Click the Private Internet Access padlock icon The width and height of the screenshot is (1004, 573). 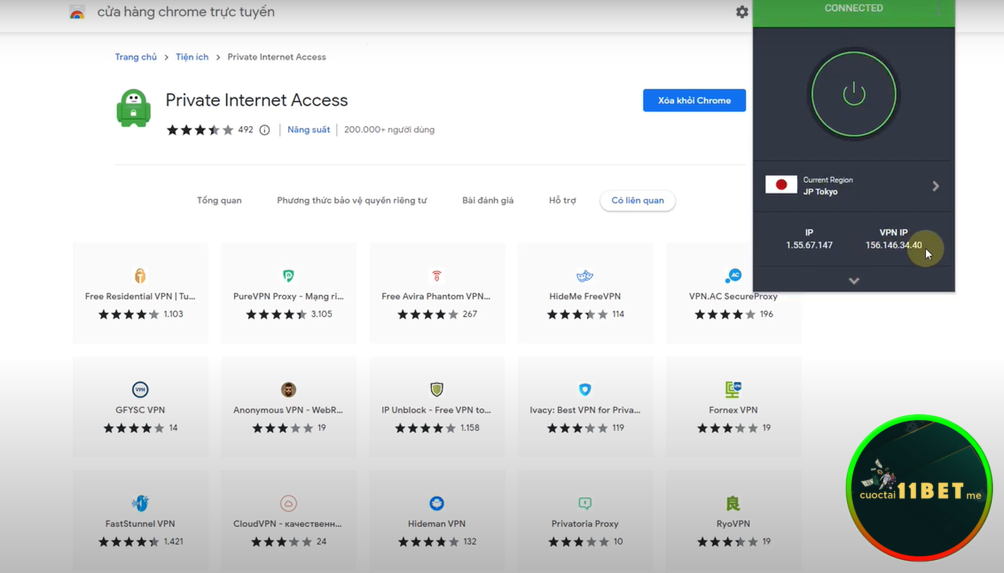(133, 108)
